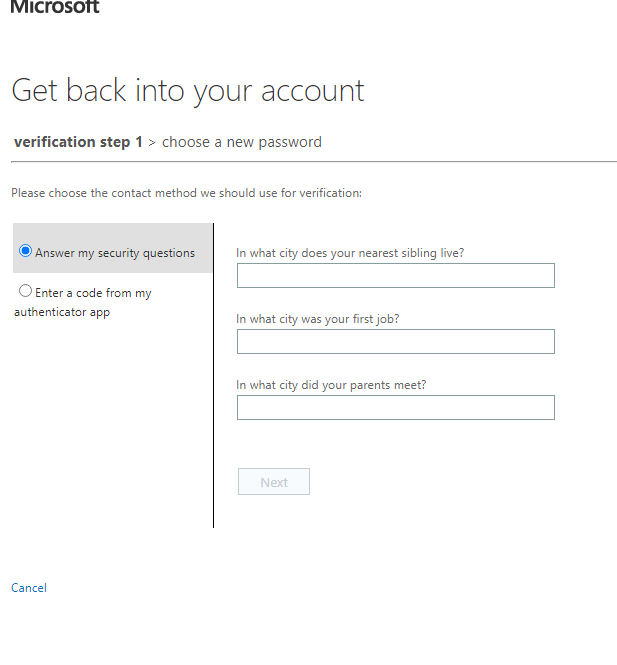Click the Microsoft logo at top

55,6
